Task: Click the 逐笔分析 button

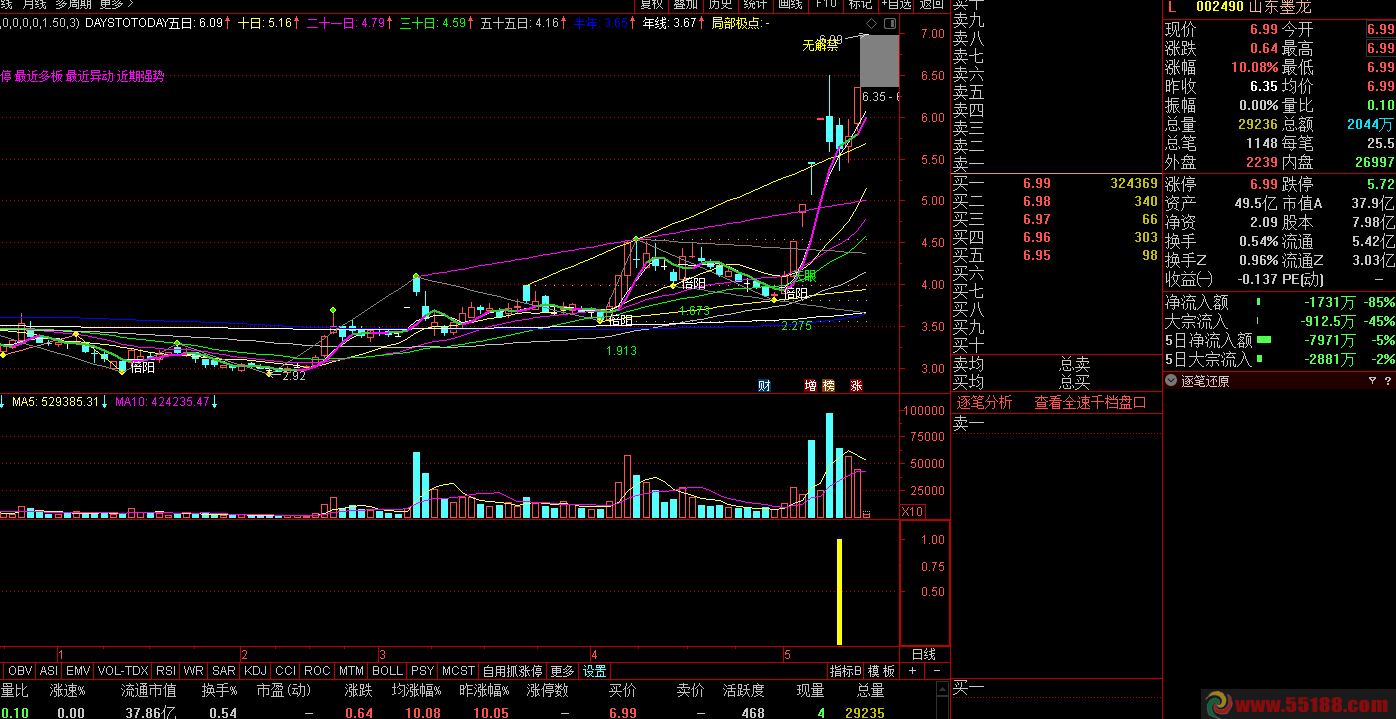Action: 984,403
